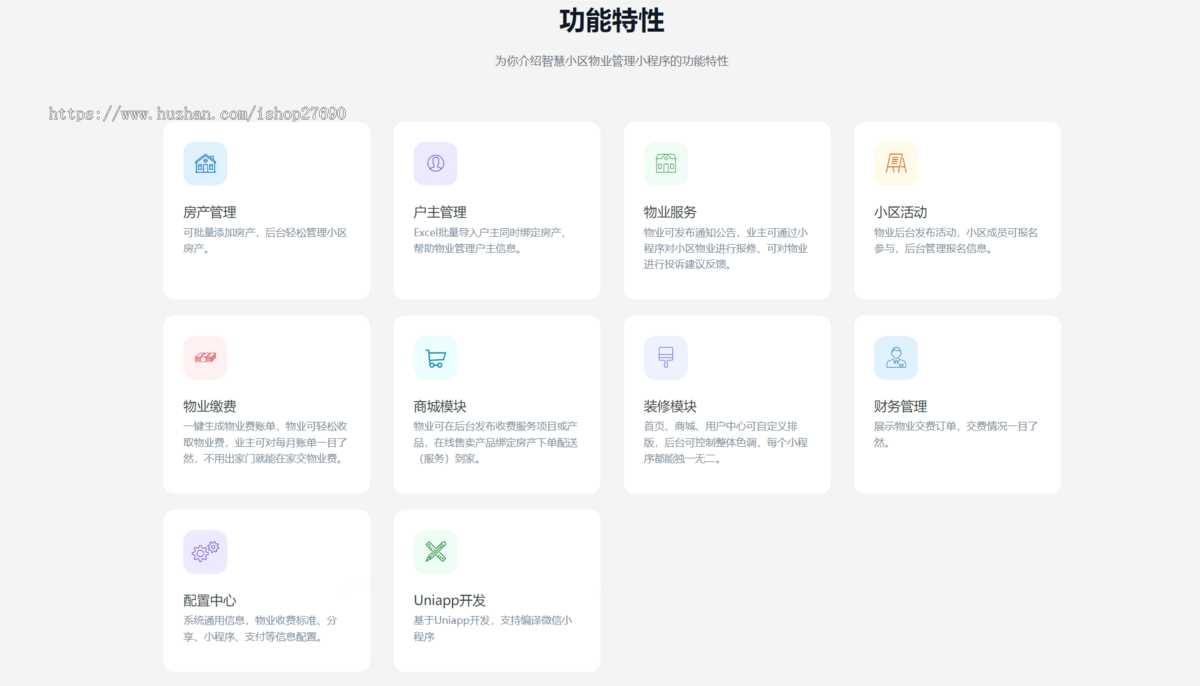
Task: Click description starting 展示物业交费订单
Action: (956, 434)
